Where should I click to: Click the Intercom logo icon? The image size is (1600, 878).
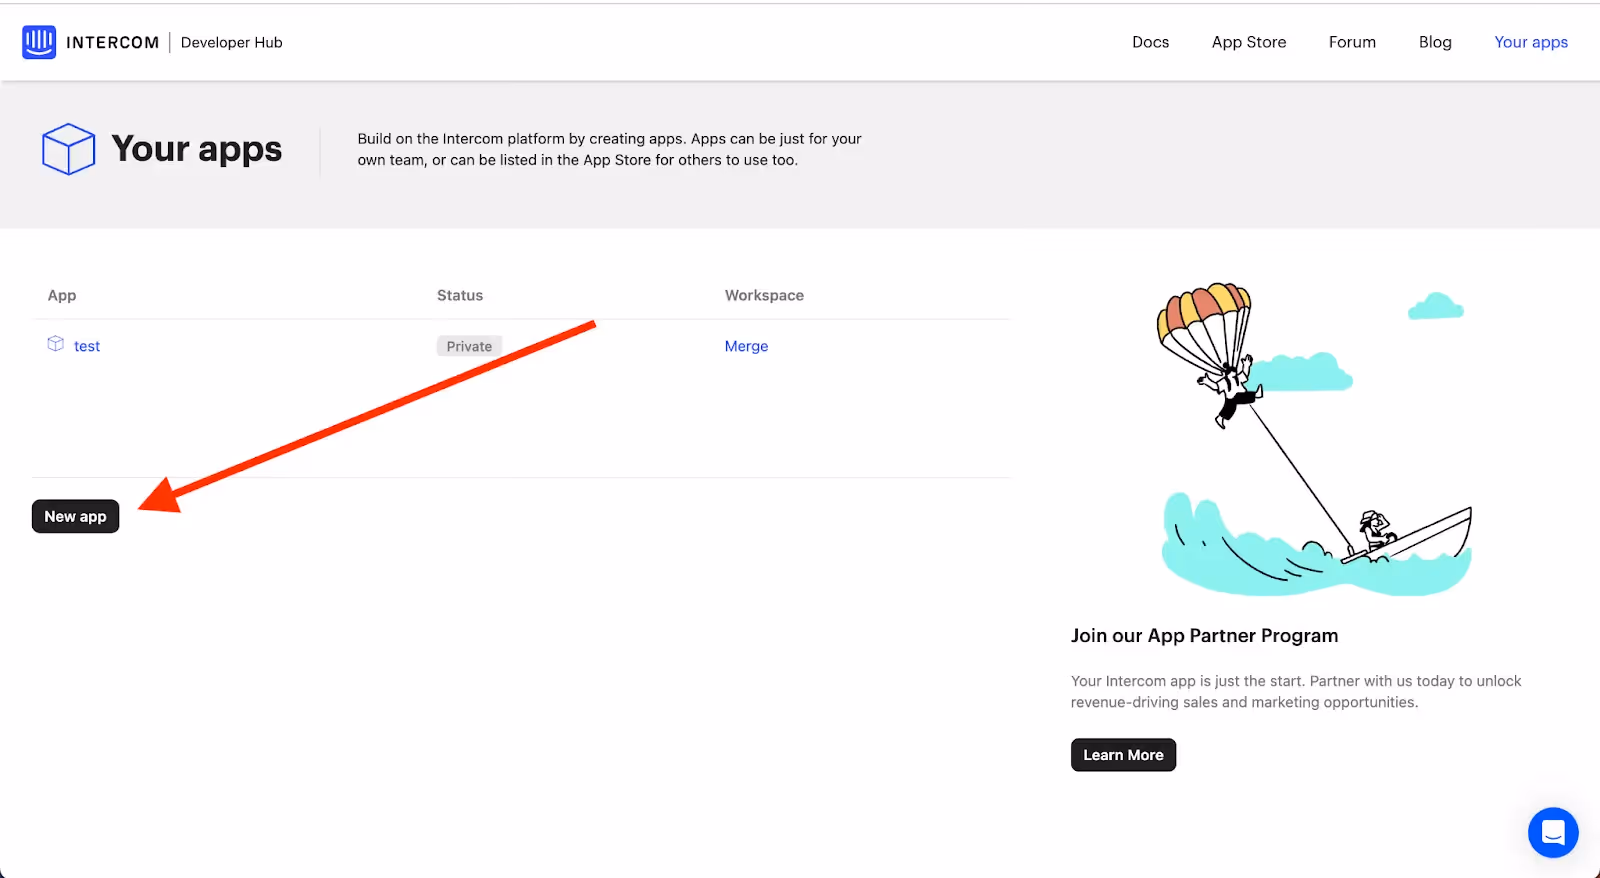coord(39,42)
